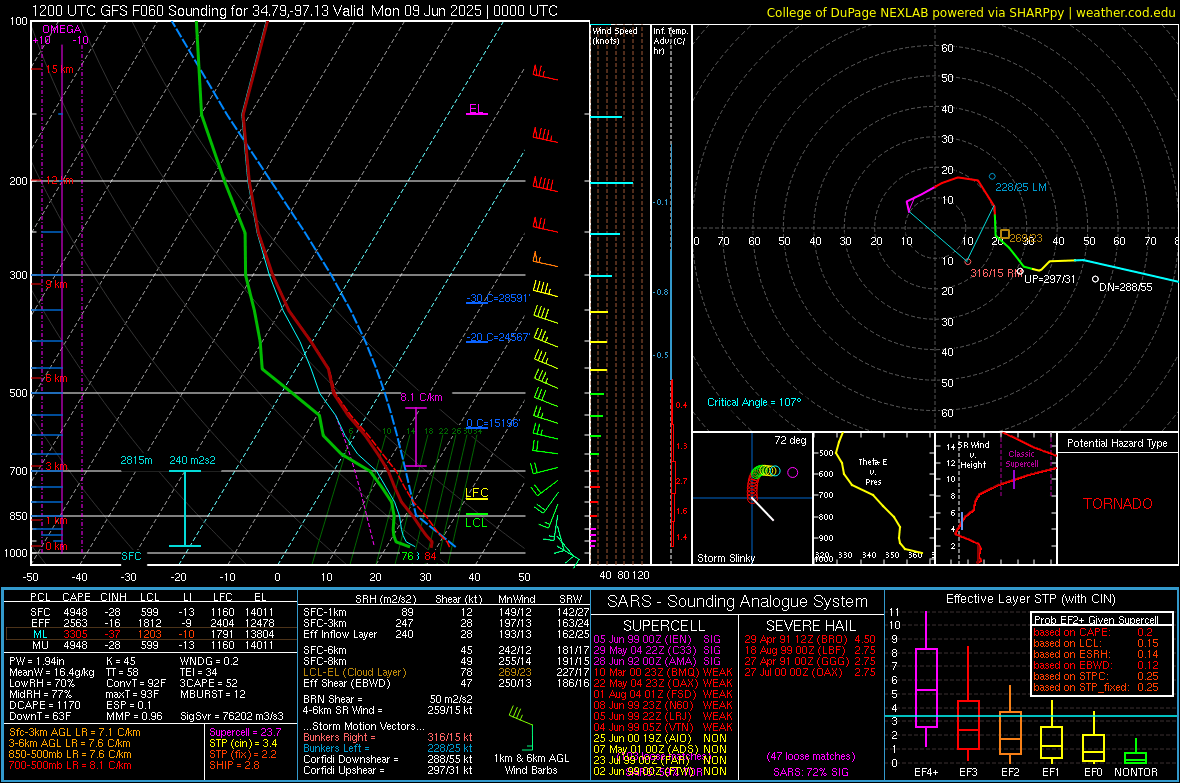Click the cyan SFC label
Viewport: 1180px width, 783px height.
[x=131, y=556]
